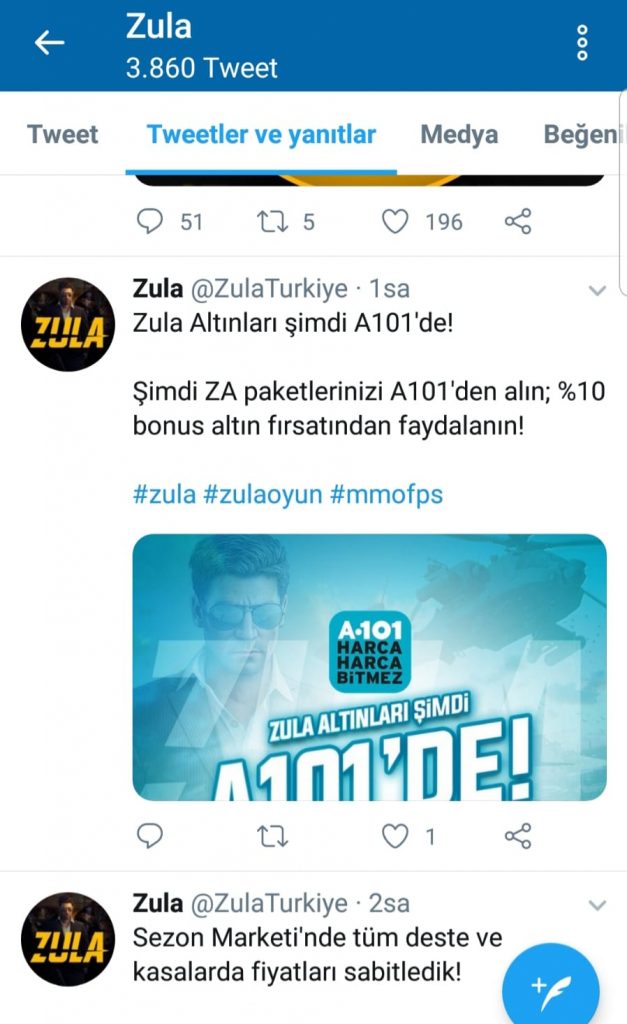Share the tweet with 196 likes
The height and width of the screenshot is (1024, 627).
click(518, 221)
